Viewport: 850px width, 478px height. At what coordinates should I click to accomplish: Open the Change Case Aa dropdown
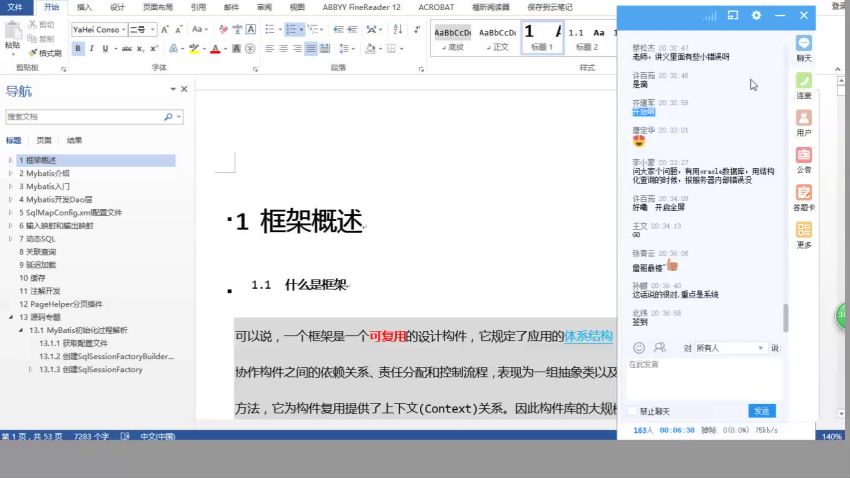click(199, 29)
